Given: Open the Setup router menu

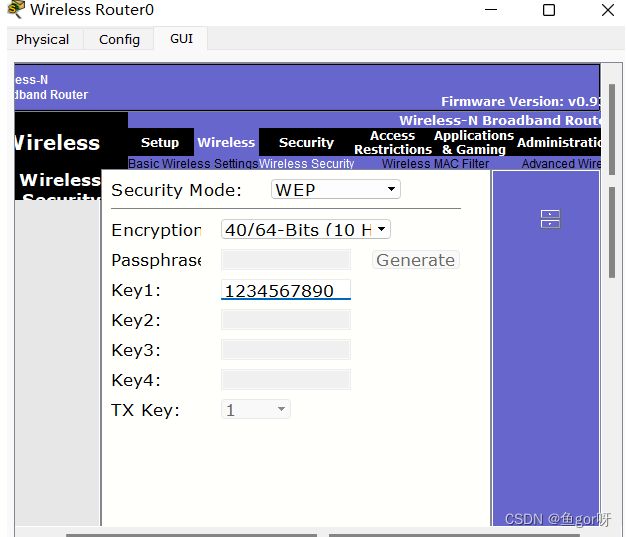Looking at the screenshot, I should (x=160, y=142).
